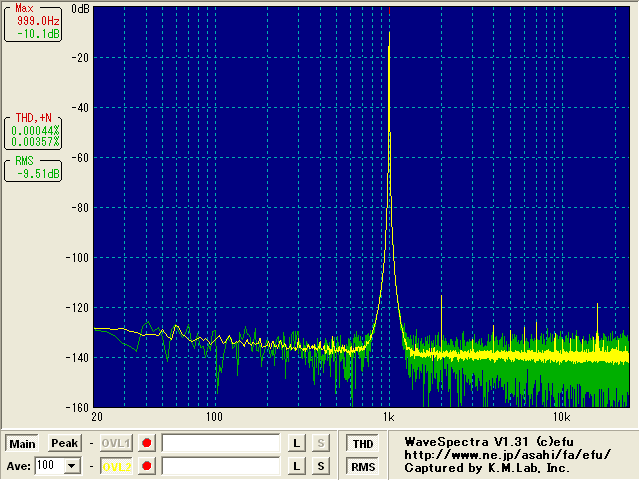This screenshot has height=480, width=640.
Task: Select the OVL1 overlay button
Action: 116,443
